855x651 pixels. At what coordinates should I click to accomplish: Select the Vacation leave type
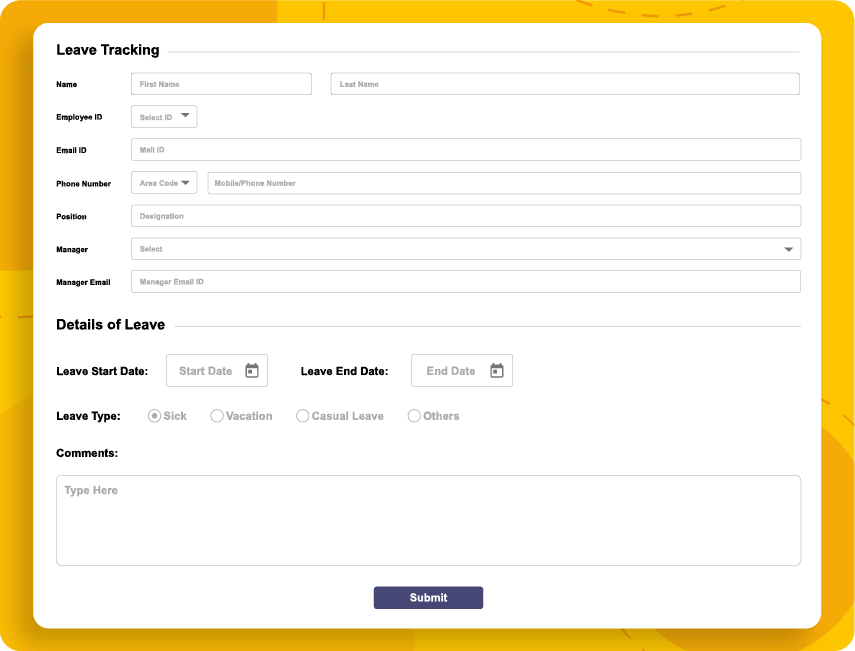pyautogui.click(x=216, y=415)
